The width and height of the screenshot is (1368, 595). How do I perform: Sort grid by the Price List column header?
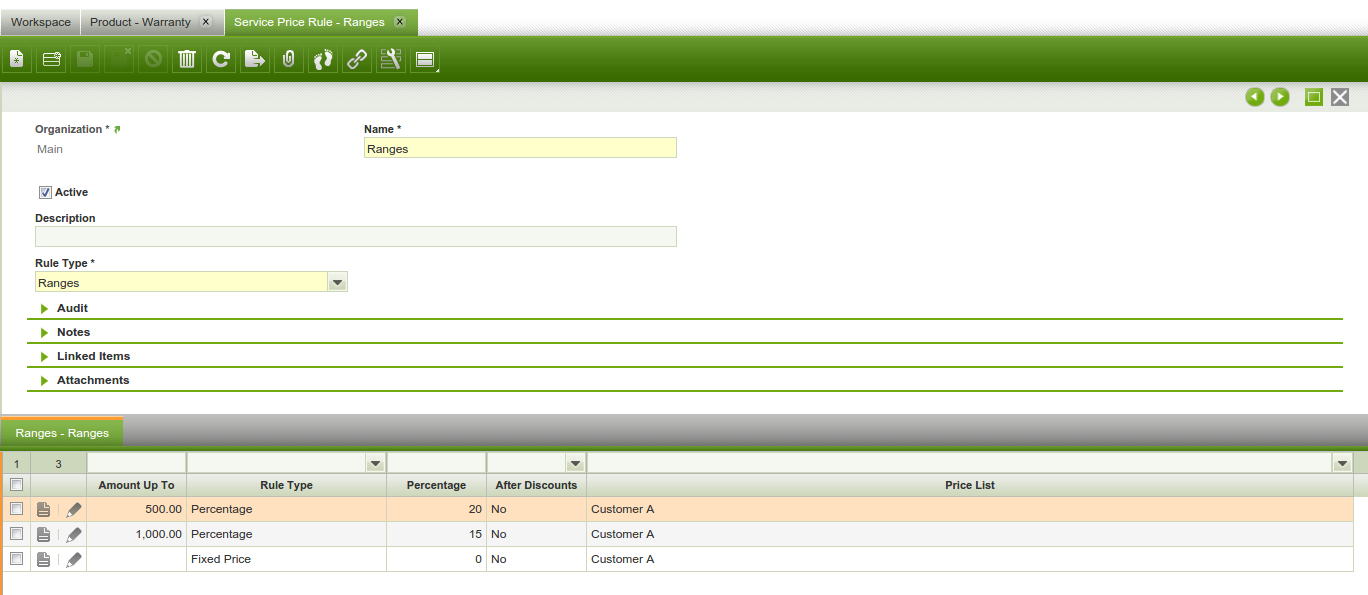[x=969, y=485]
